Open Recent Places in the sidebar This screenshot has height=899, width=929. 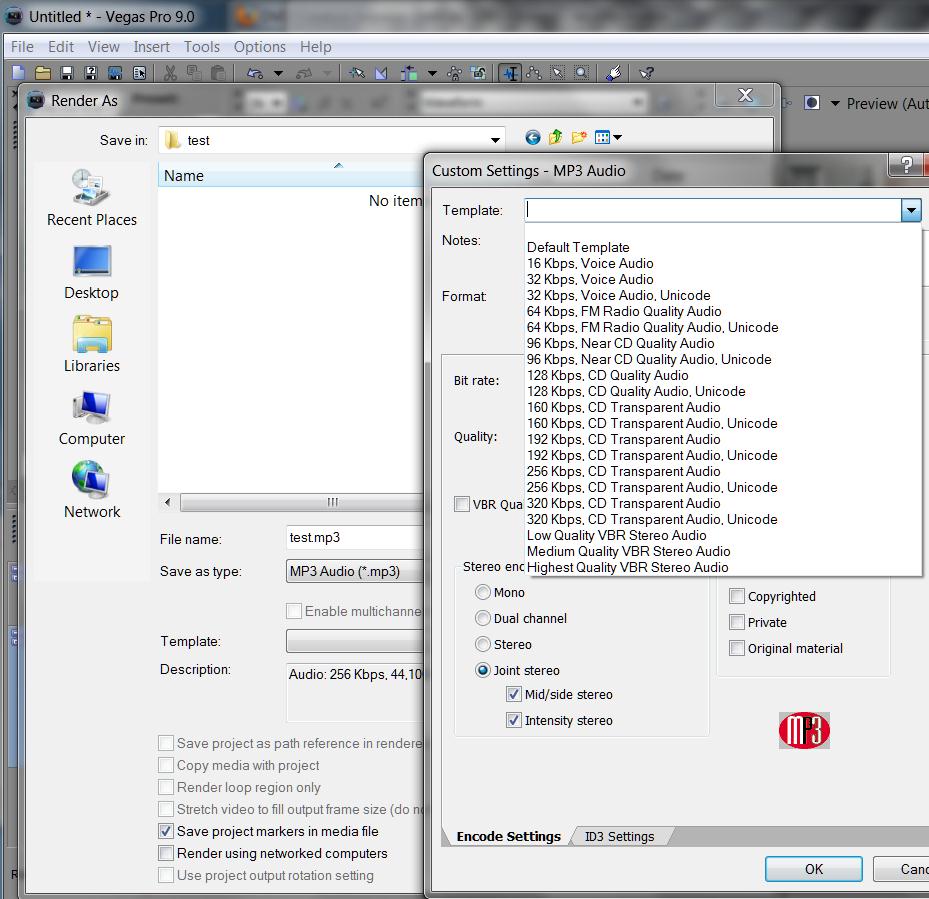92,198
